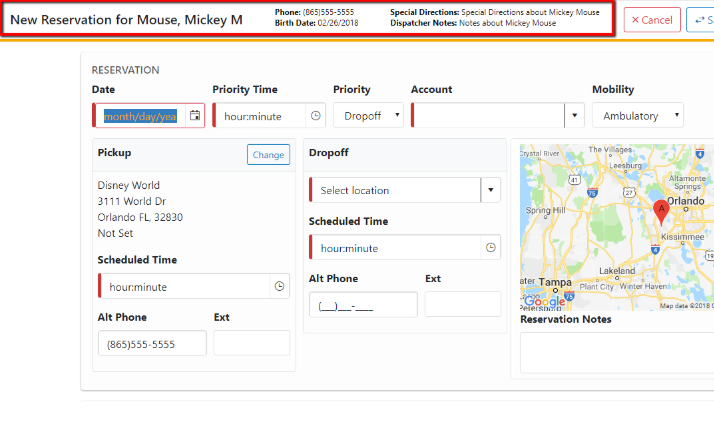This screenshot has width=714, height=430.
Task: Click 'New Reservation for Mouse, Mickey M' title
Action: (x=126, y=20)
